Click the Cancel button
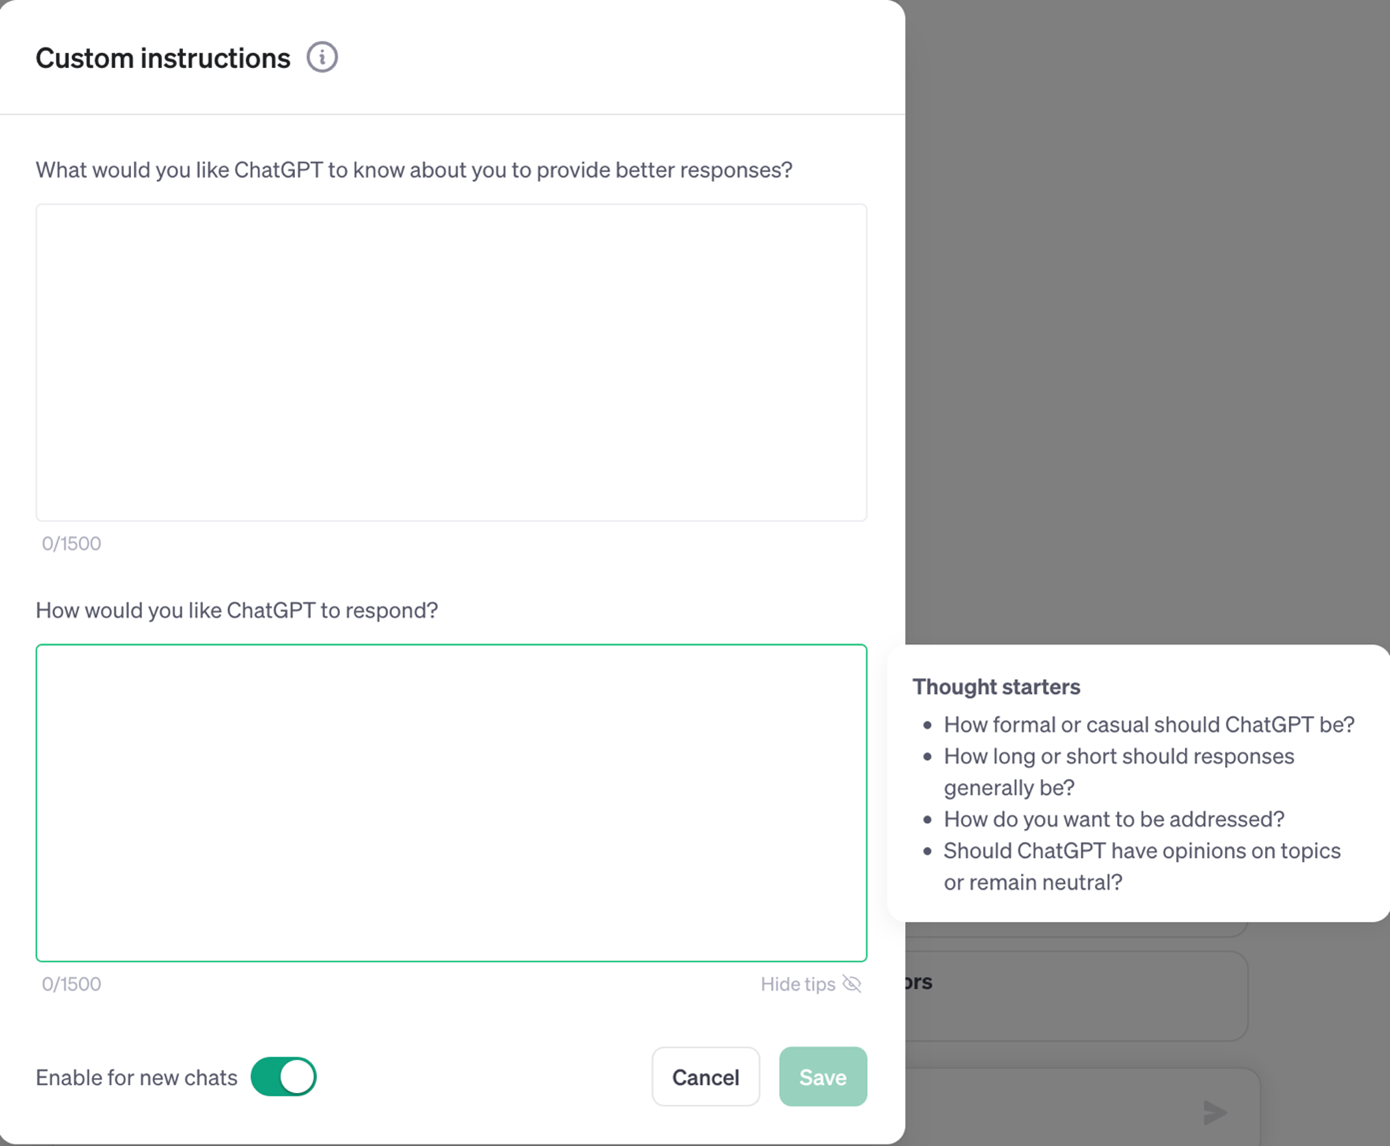 705,1077
